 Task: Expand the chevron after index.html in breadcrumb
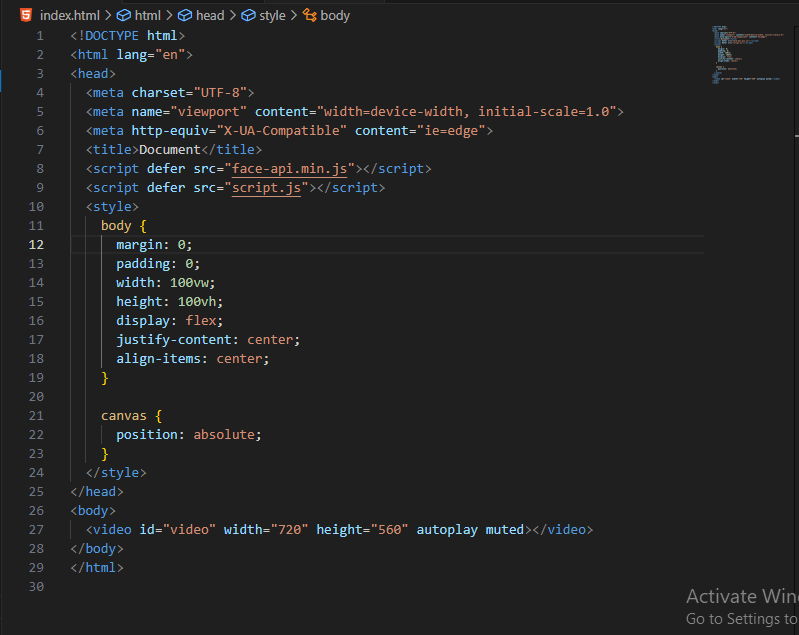point(108,16)
